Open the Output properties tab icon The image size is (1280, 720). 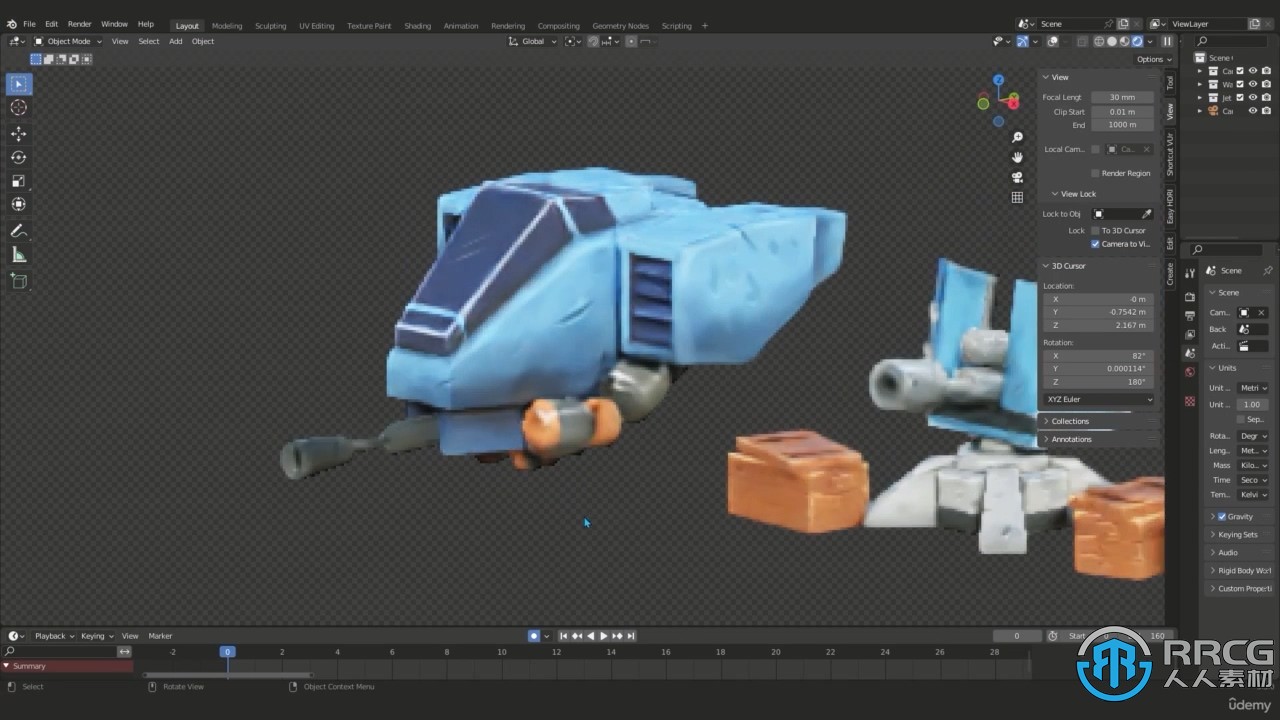[1190, 316]
